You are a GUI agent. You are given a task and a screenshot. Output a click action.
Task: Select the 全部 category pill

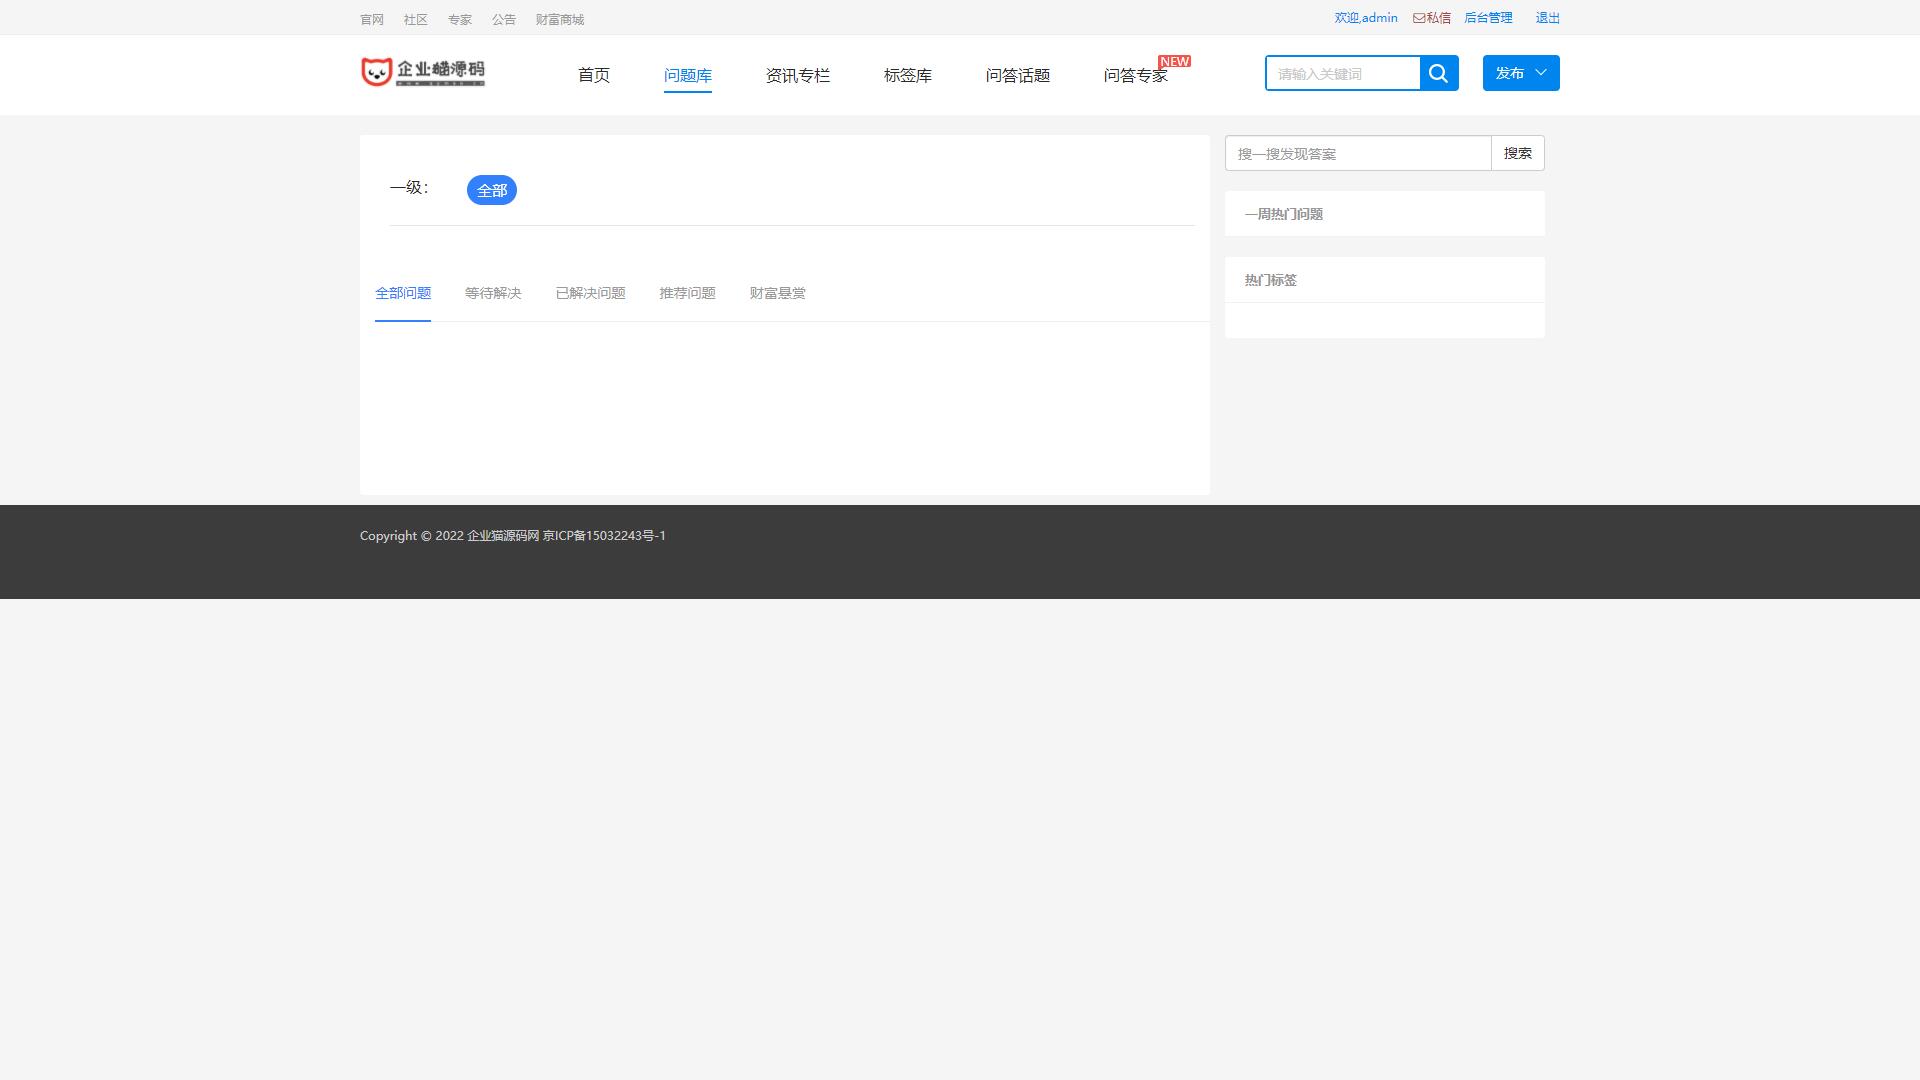point(491,190)
